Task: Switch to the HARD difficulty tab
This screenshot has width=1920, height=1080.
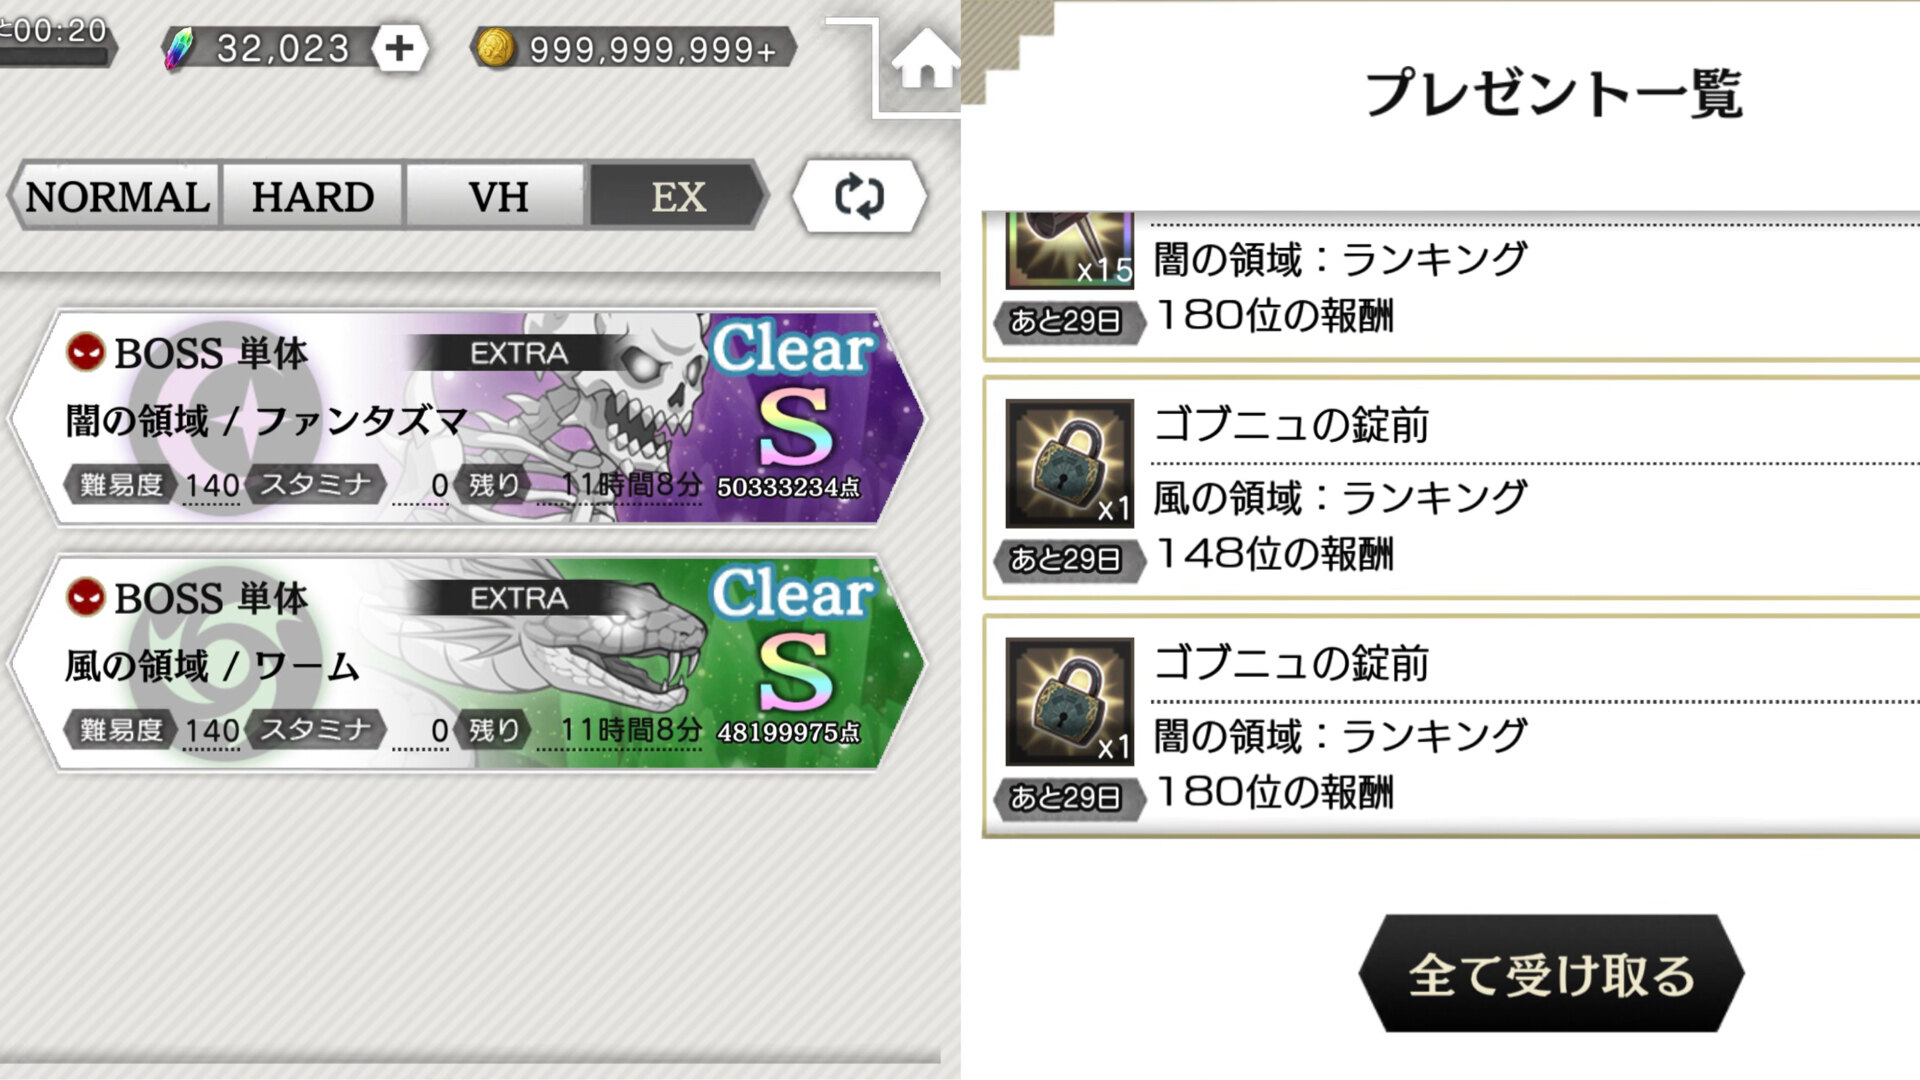Action: pyautogui.click(x=313, y=196)
